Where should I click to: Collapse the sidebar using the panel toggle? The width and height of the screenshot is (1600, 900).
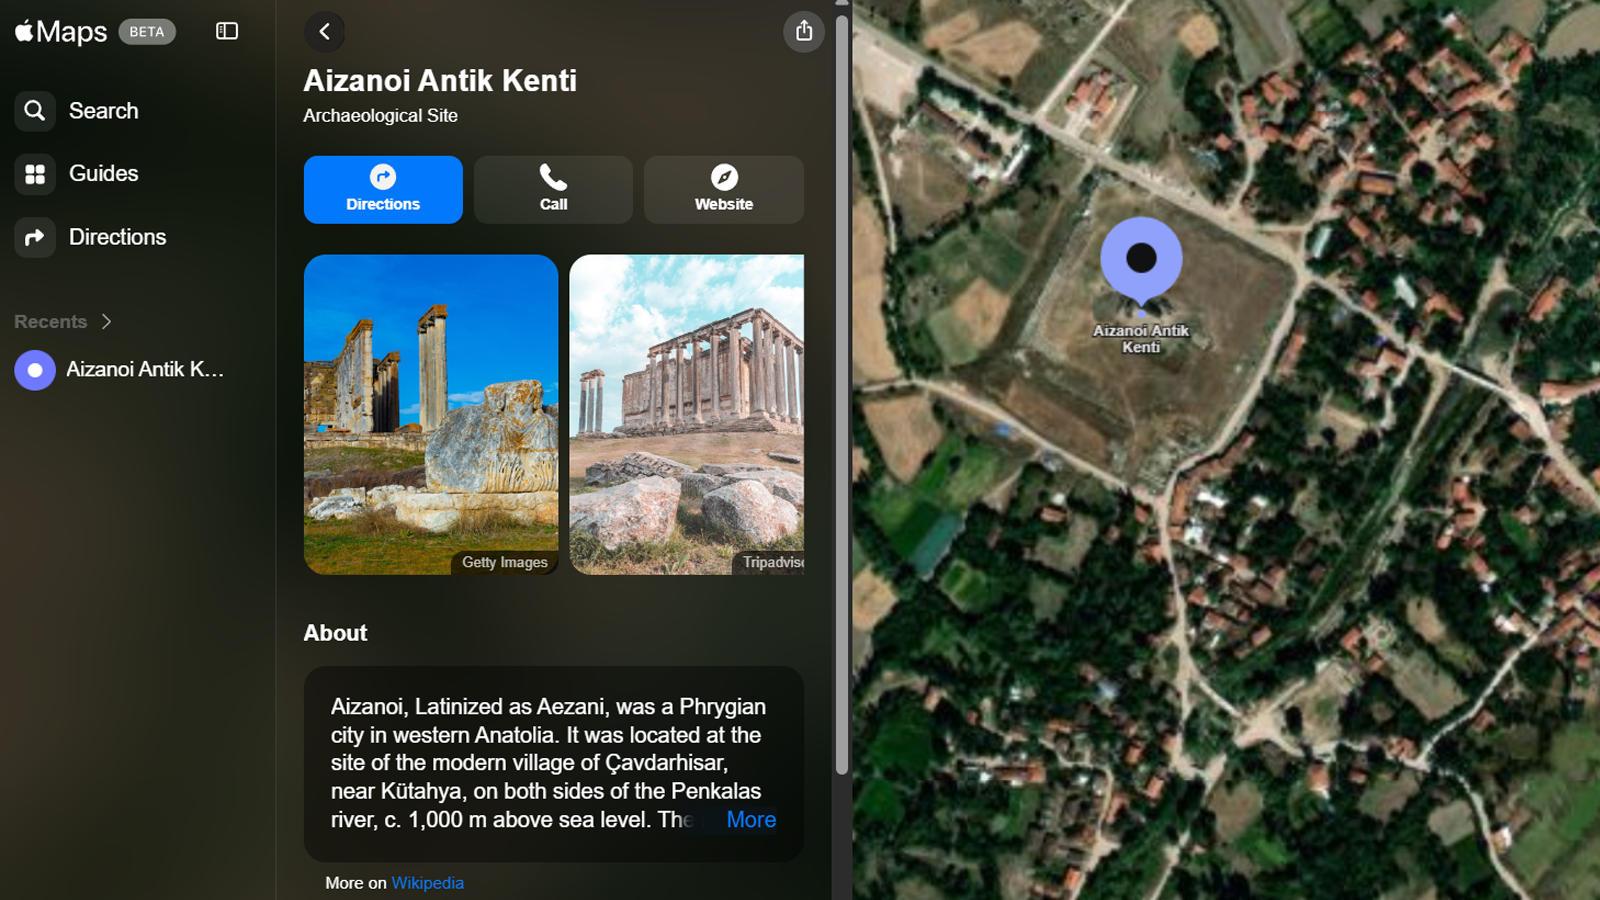(x=227, y=31)
